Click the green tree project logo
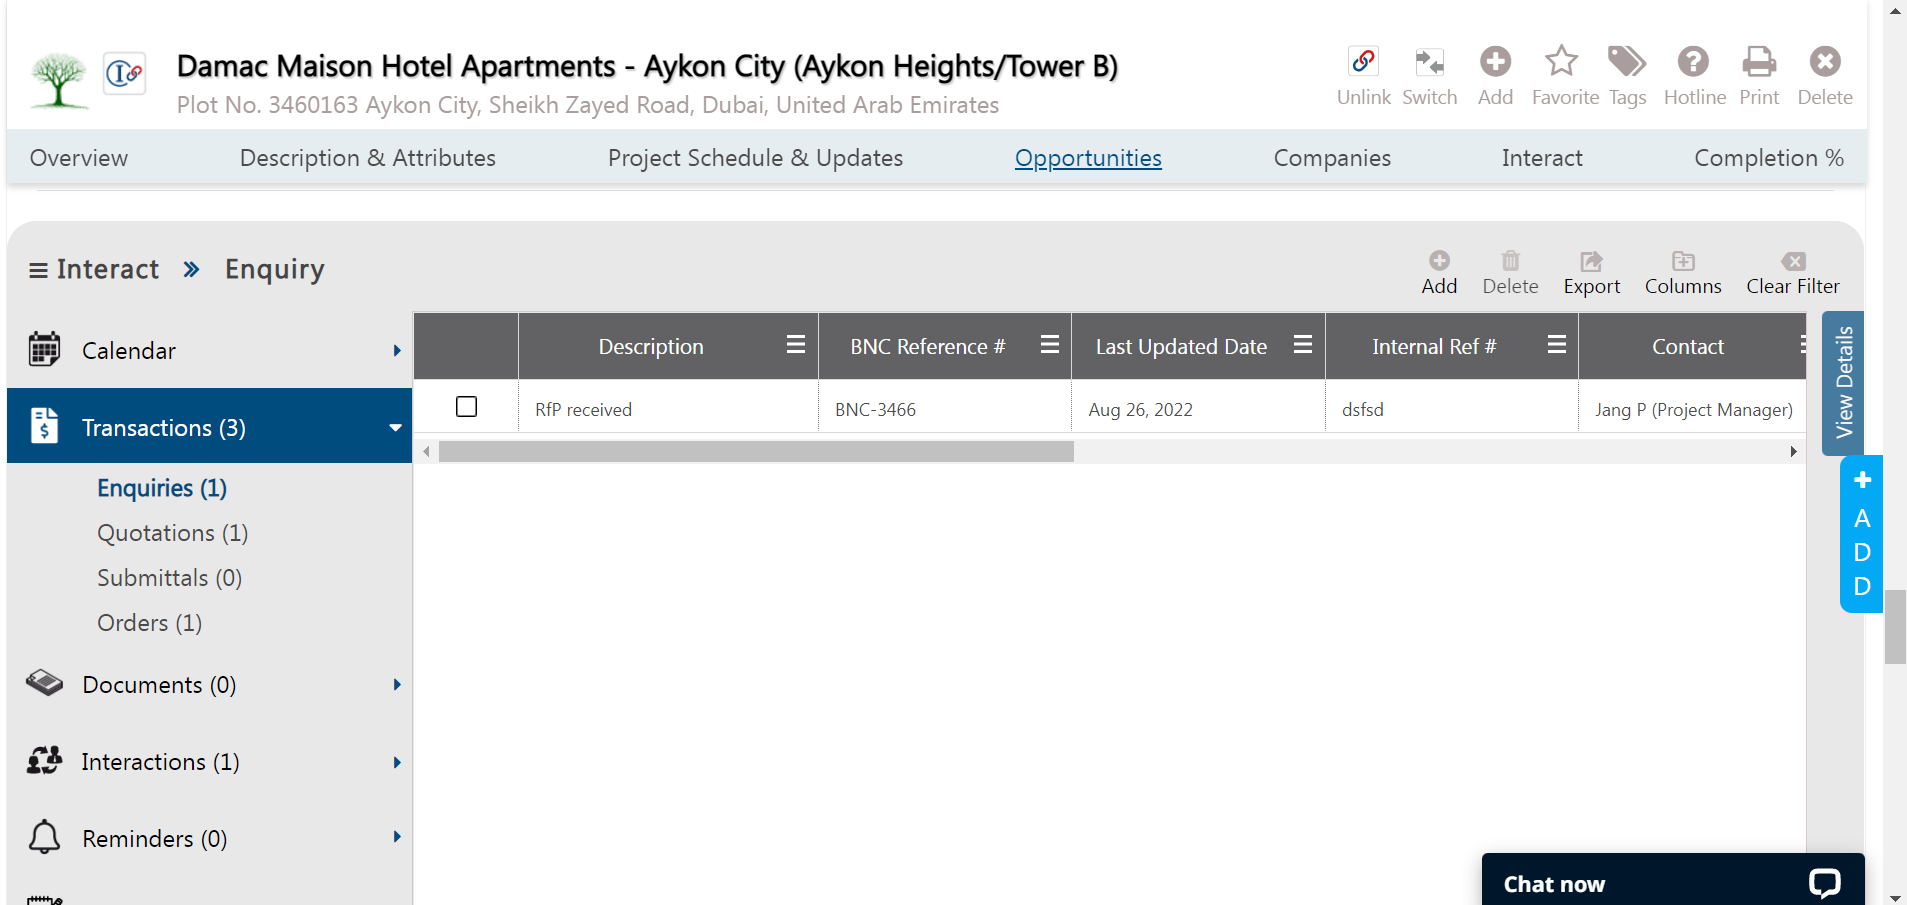 pos(59,80)
